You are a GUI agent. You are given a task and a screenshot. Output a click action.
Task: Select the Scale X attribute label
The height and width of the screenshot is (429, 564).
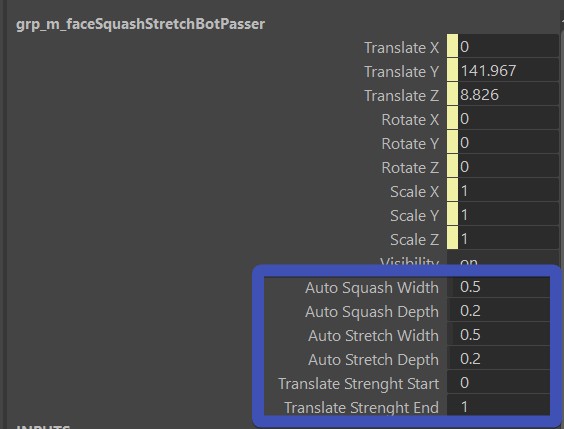414,192
